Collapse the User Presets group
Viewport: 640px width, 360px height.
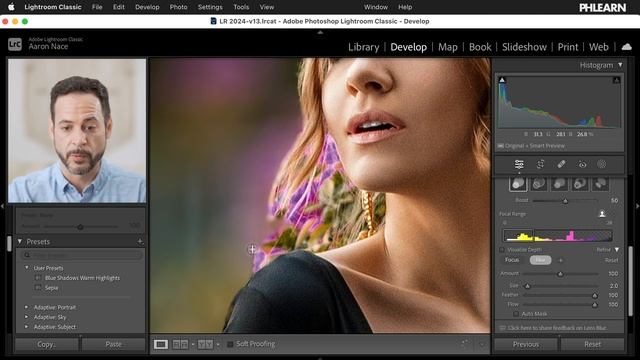point(27,268)
